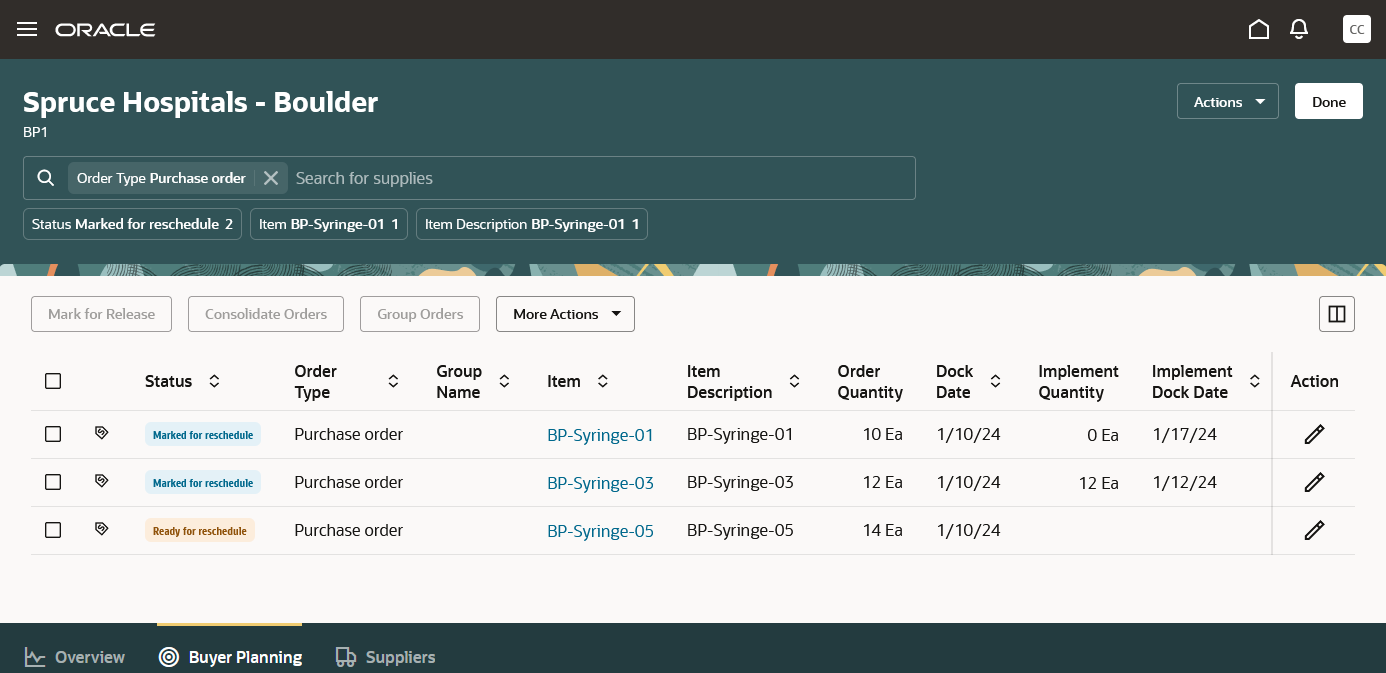Check the select-all checkbox in table header
Image resolution: width=1386 pixels, height=673 pixels.
coord(52,381)
